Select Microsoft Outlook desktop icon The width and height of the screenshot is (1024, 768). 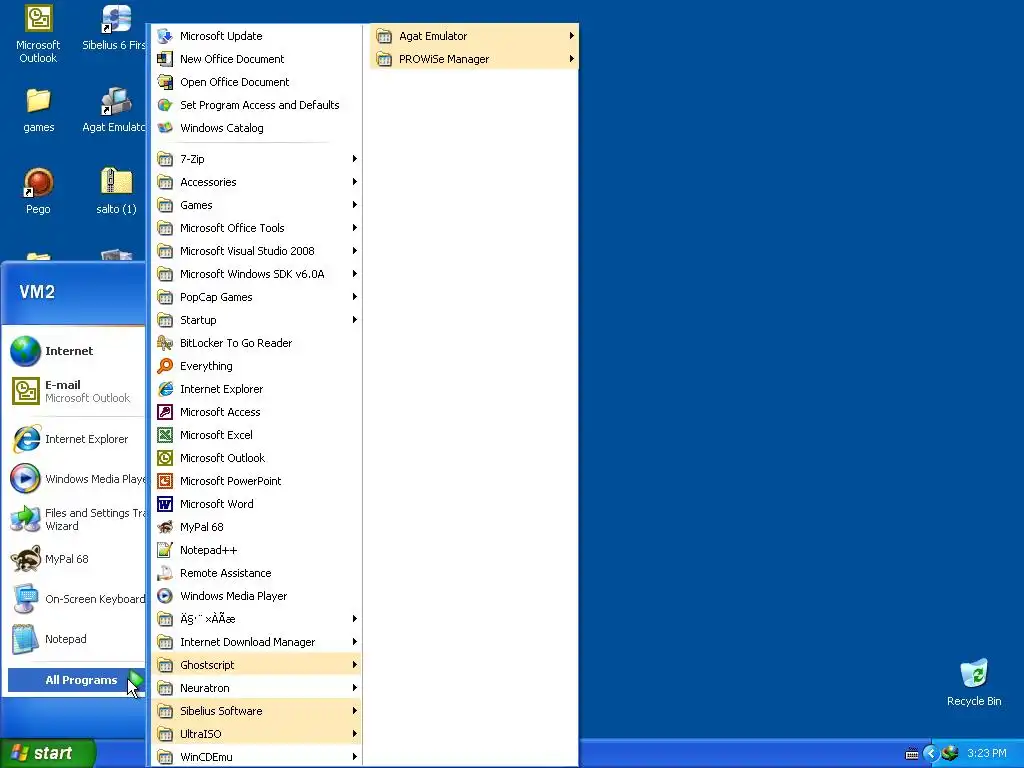38,35
